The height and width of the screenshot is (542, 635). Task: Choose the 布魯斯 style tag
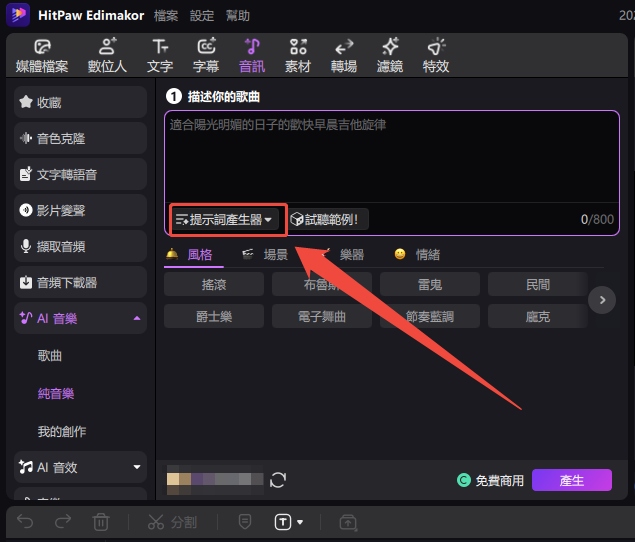point(322,284)
